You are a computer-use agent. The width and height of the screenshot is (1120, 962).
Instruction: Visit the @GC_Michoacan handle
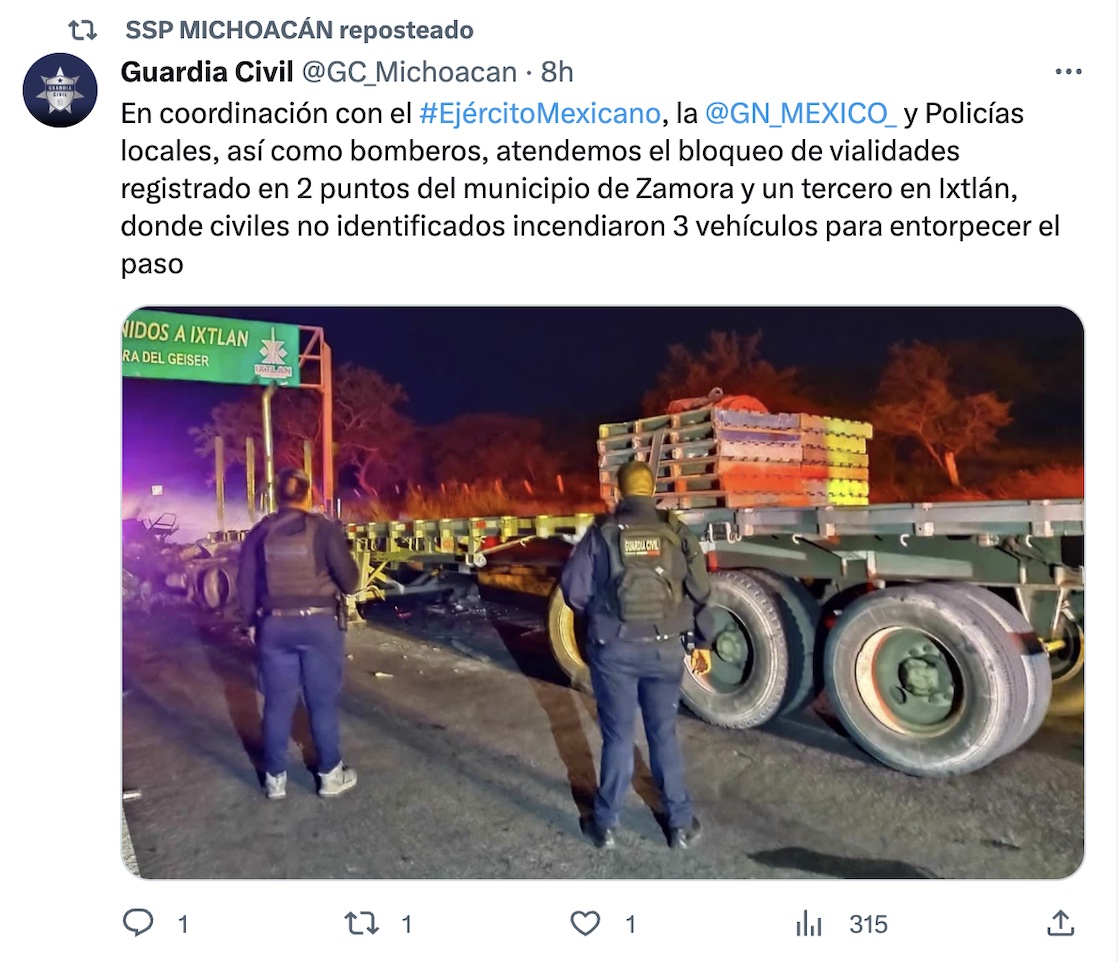point(409,71)
